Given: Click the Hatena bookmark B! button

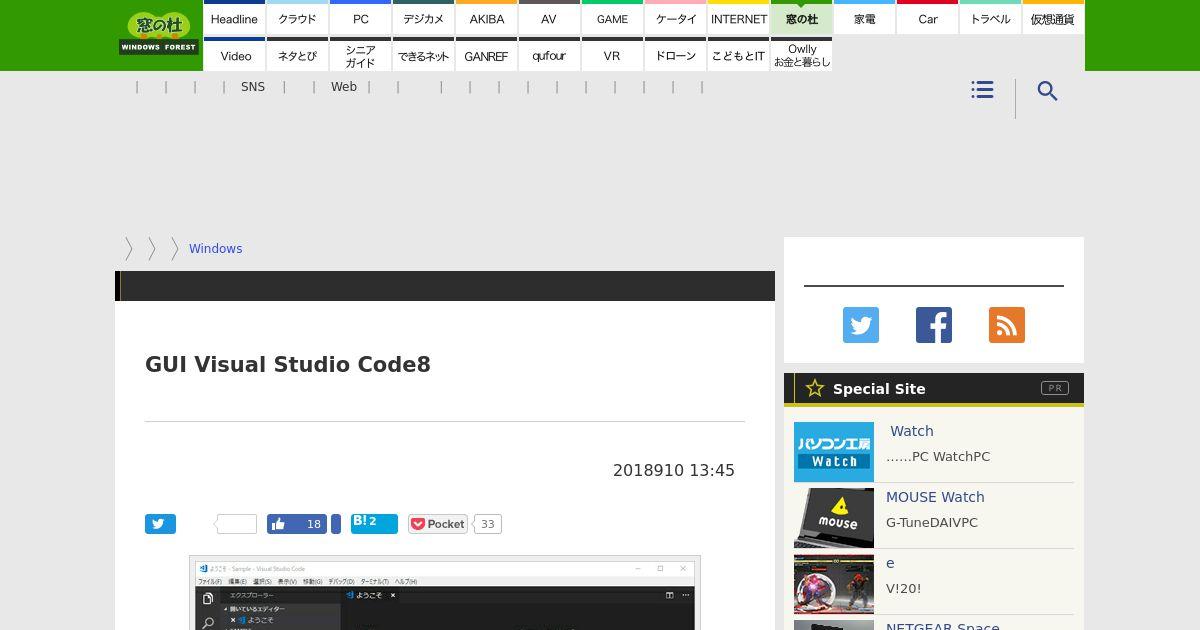Looking at the screenshot, I should [374, 524].
